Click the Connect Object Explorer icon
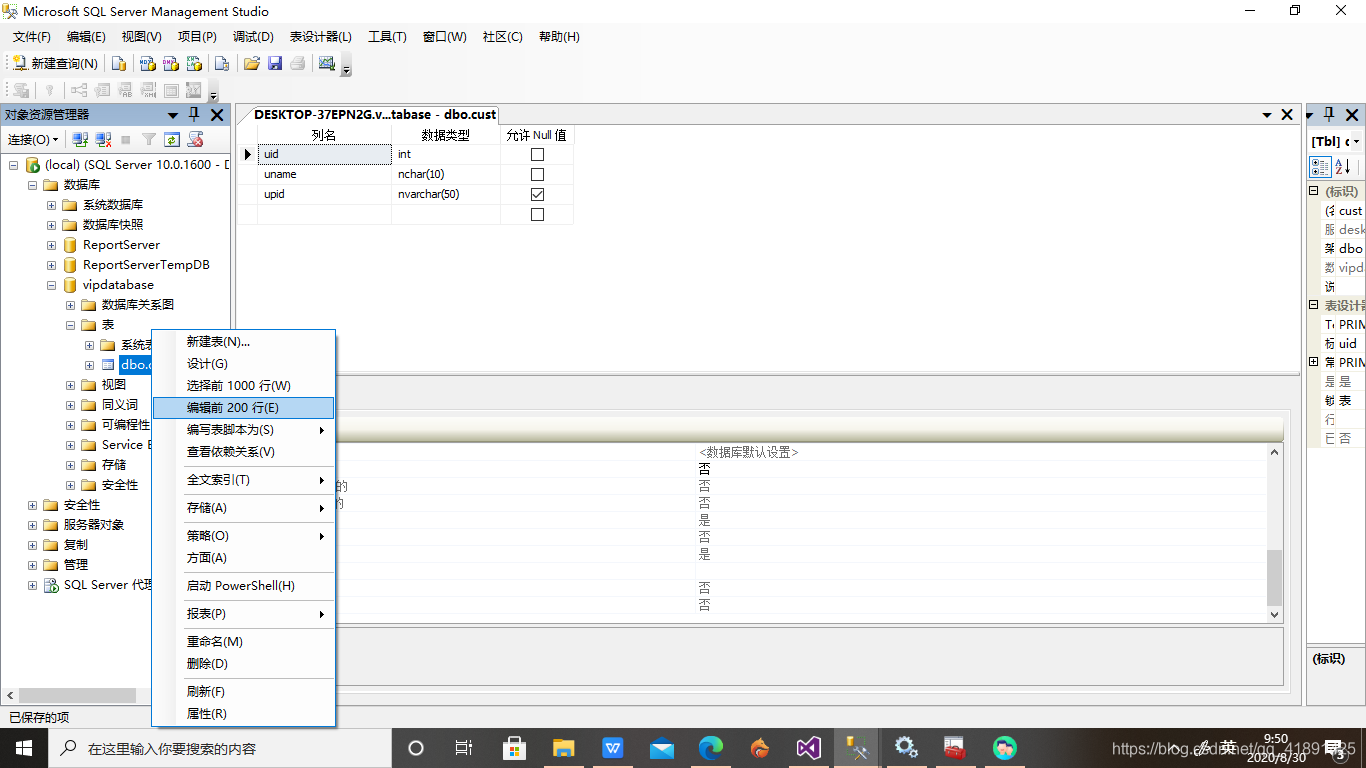 [x=80, y=139]
